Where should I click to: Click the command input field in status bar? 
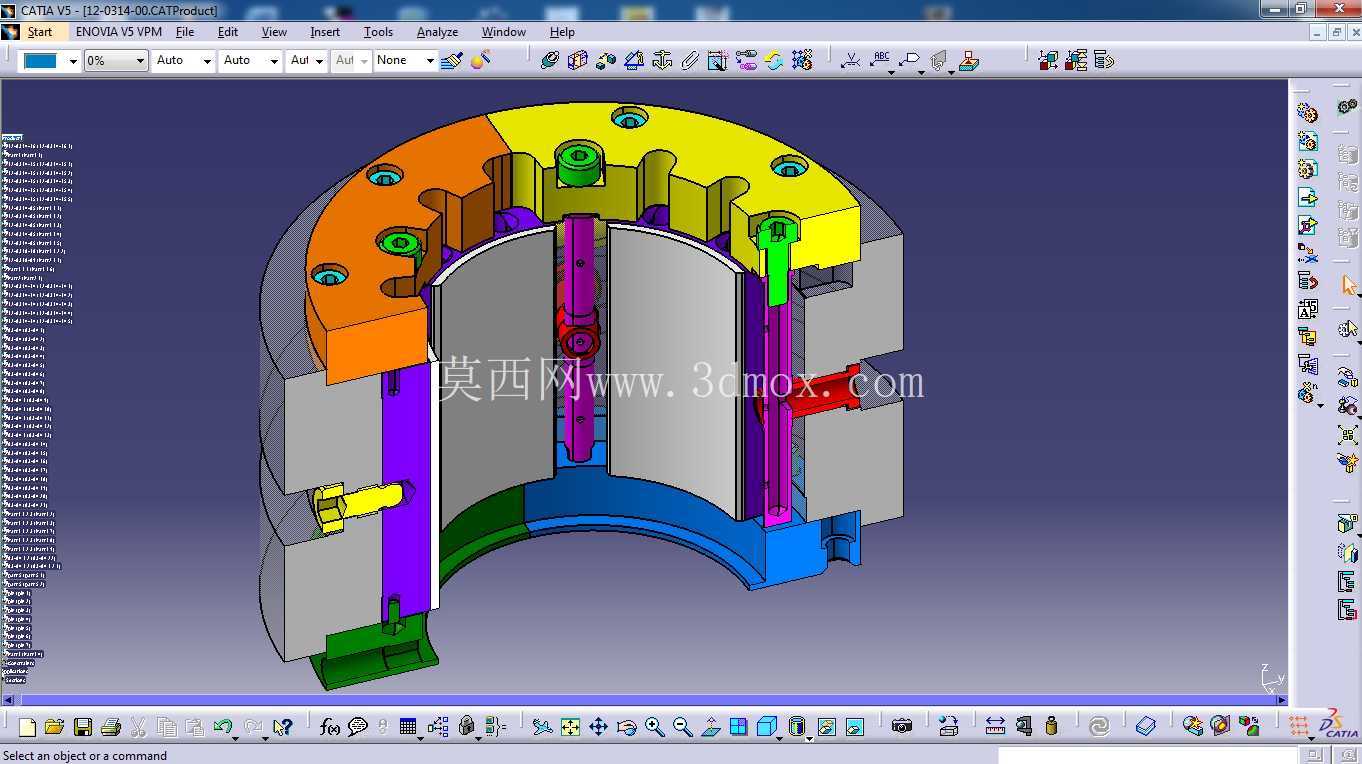pos(1149,756)
